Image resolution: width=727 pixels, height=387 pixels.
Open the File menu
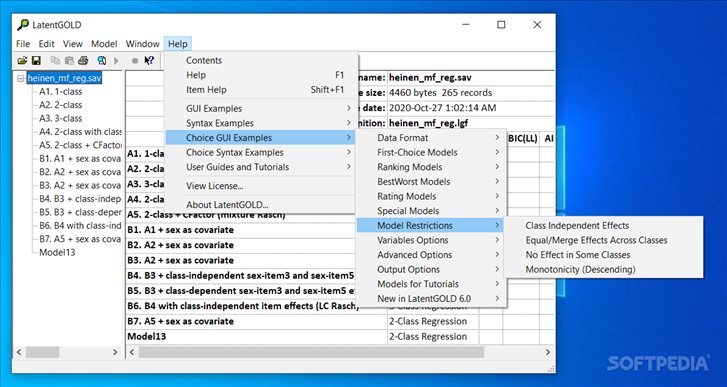pos(23,44)
